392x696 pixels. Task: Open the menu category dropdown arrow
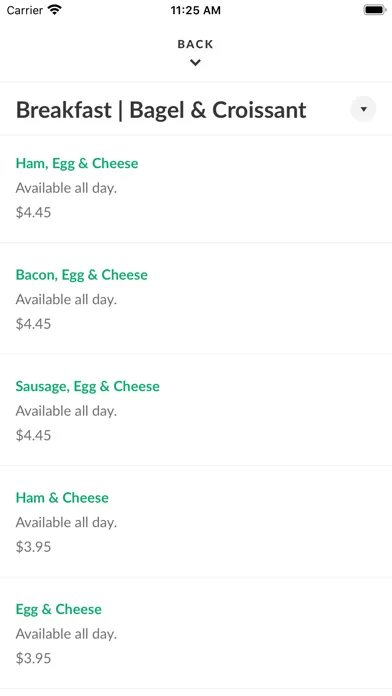point(363,109)
